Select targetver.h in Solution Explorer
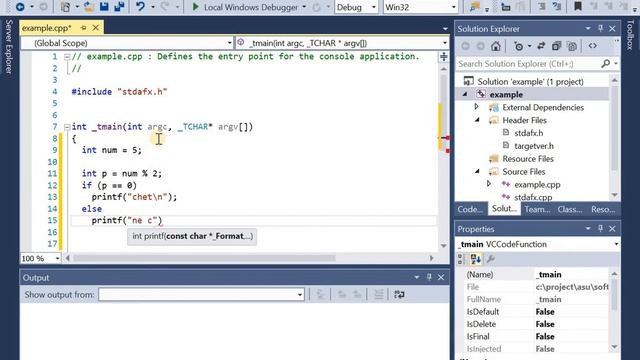This screenshot has width=640, height=360. [534, 146]
